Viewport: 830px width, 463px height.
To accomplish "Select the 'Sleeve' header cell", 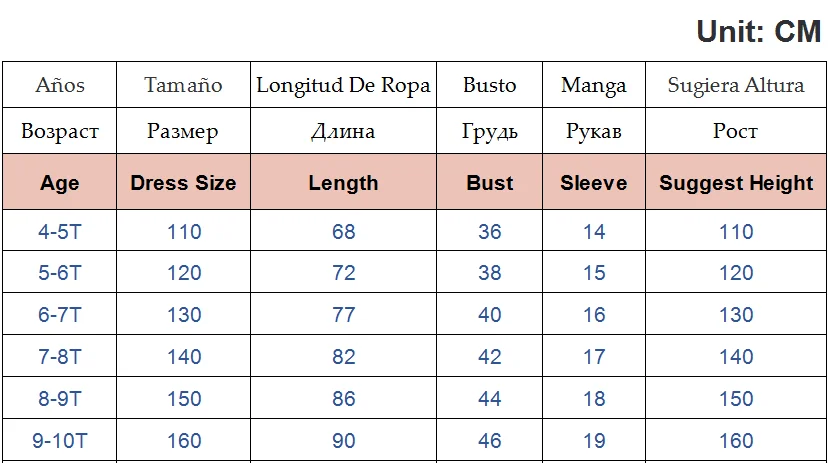I will click(594, 183).
